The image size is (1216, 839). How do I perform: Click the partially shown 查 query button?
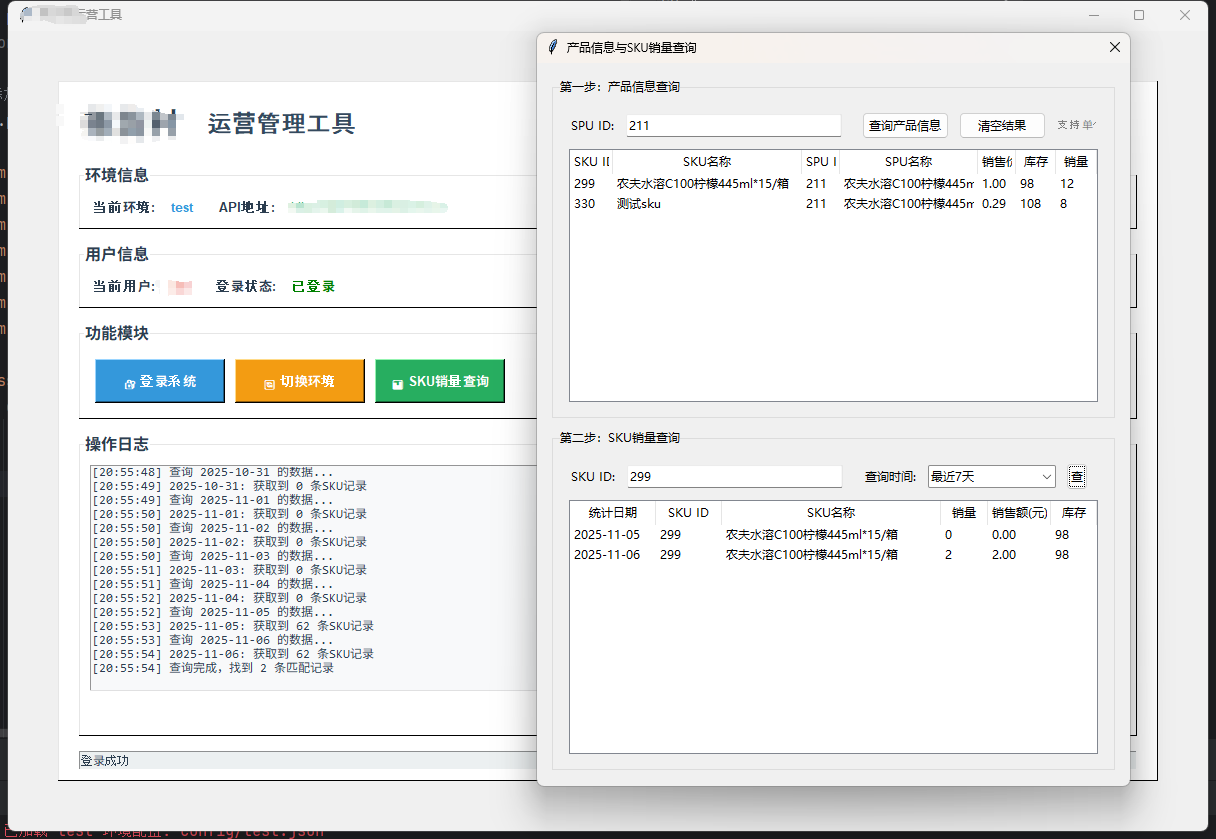tap(1076, 477)
